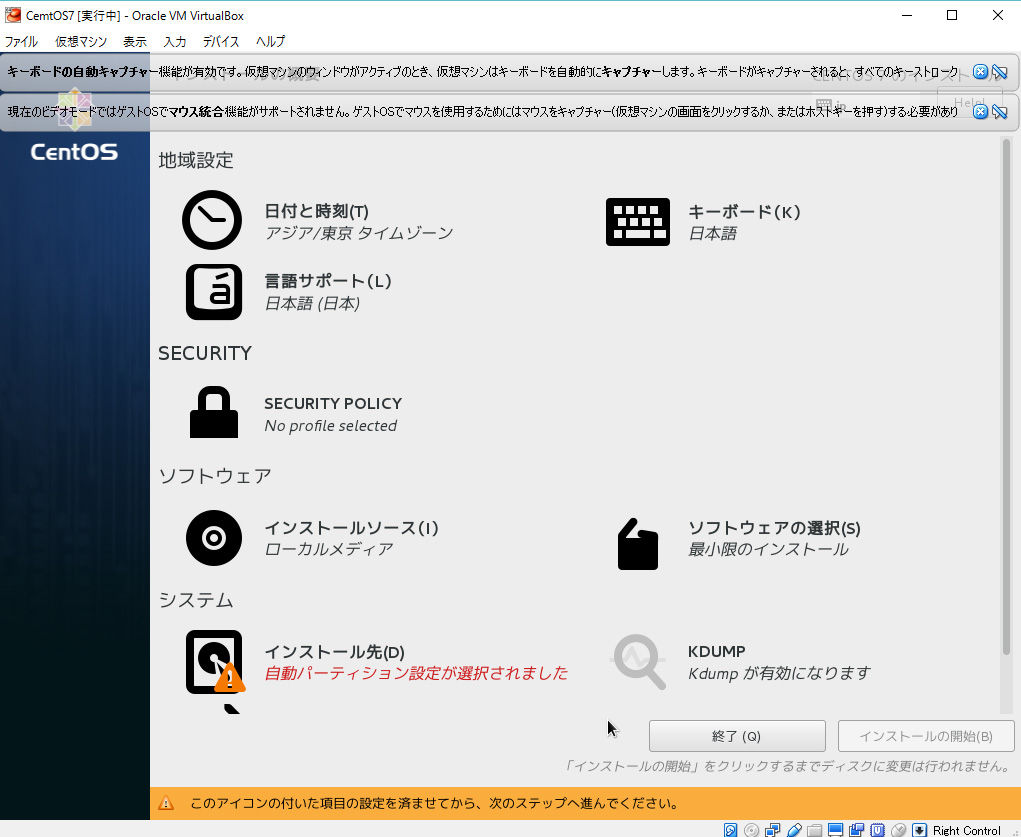Open the 仮想マシン menu
Screen dimensions: 1021x837
(81, 42)
